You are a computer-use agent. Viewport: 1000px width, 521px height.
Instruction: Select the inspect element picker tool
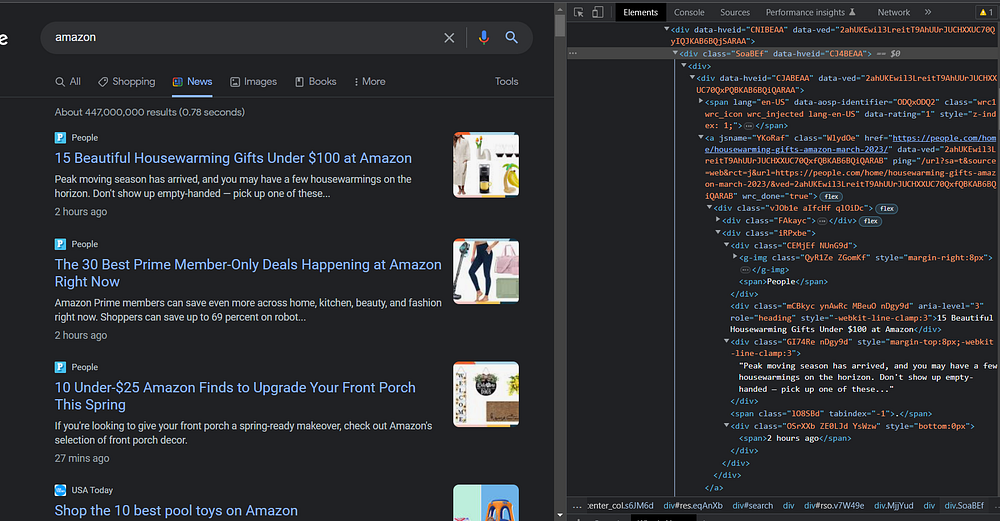pos(578,12)
